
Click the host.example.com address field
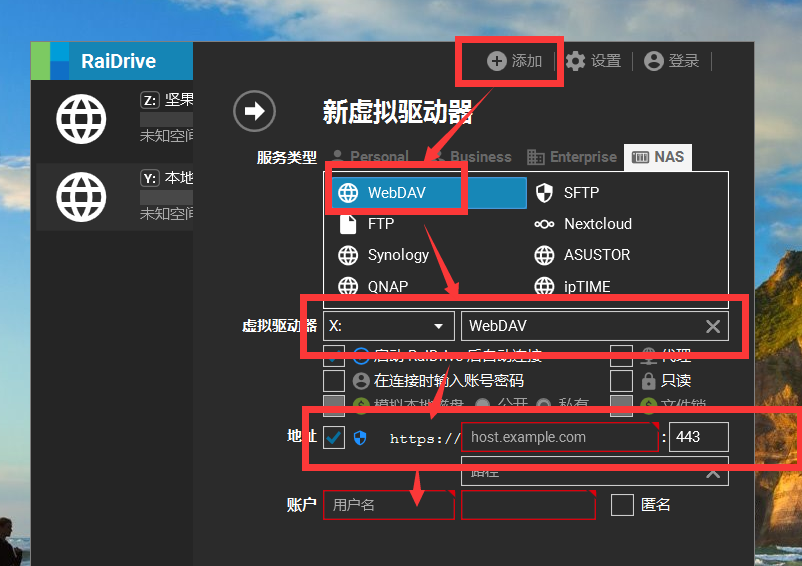click(x=560, y=437)
